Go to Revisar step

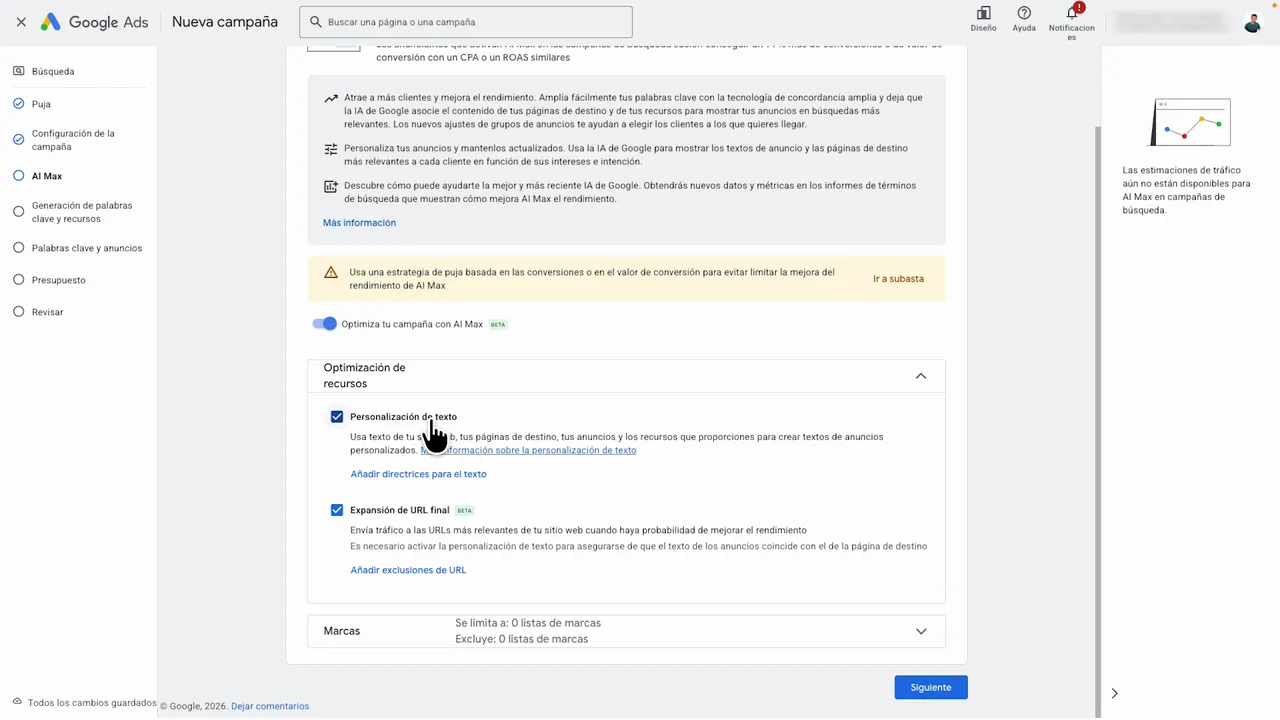tap(47, 312)
